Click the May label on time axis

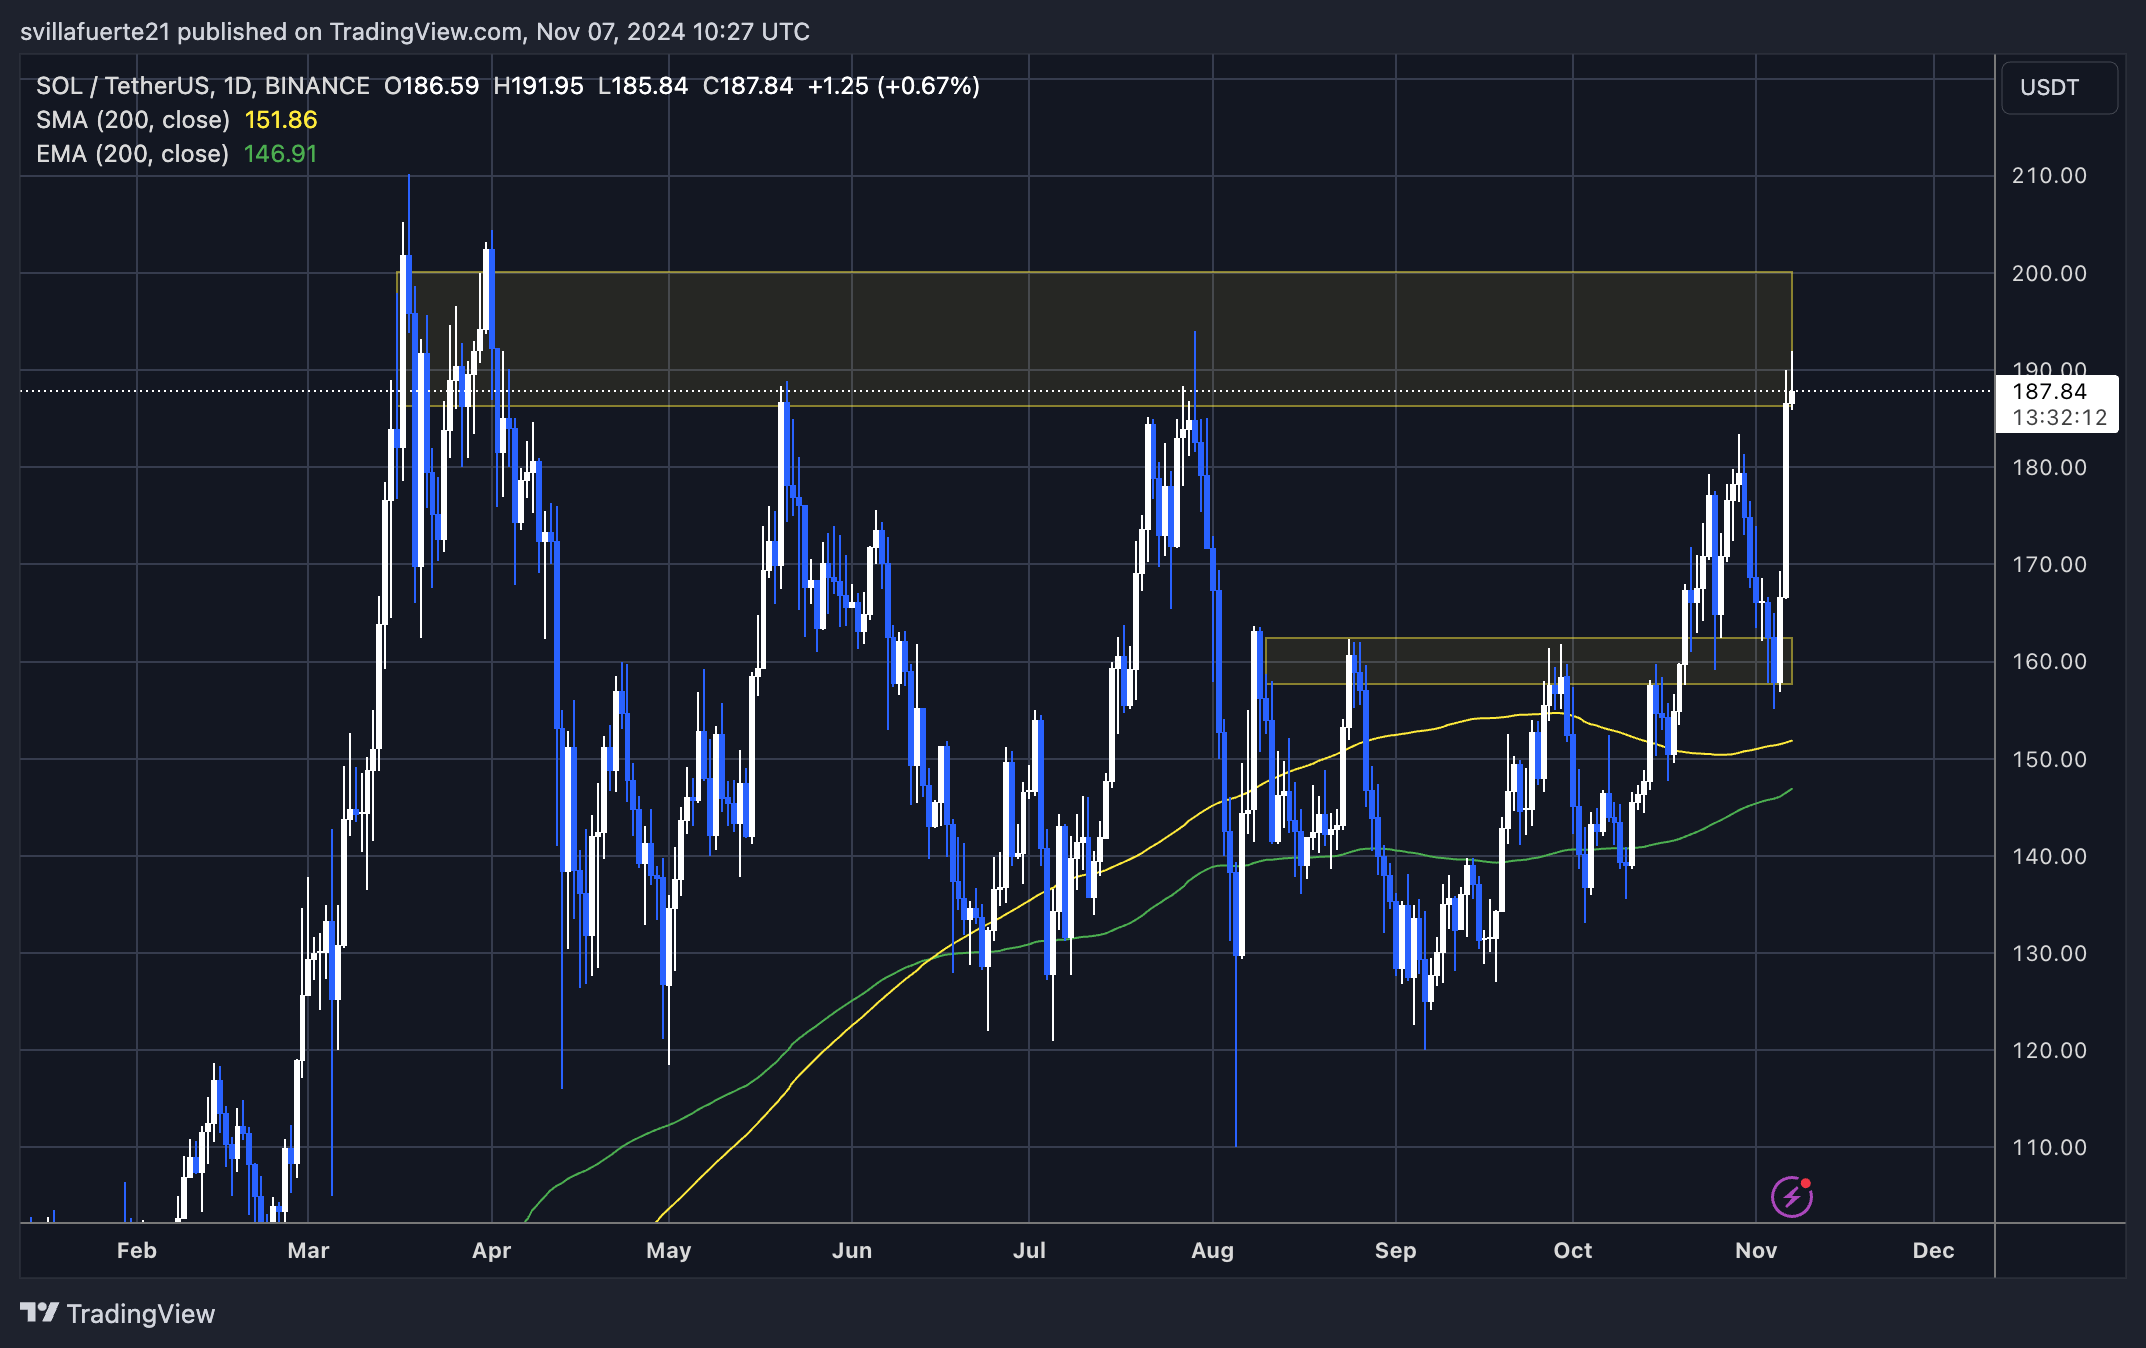pos(669,1250)
